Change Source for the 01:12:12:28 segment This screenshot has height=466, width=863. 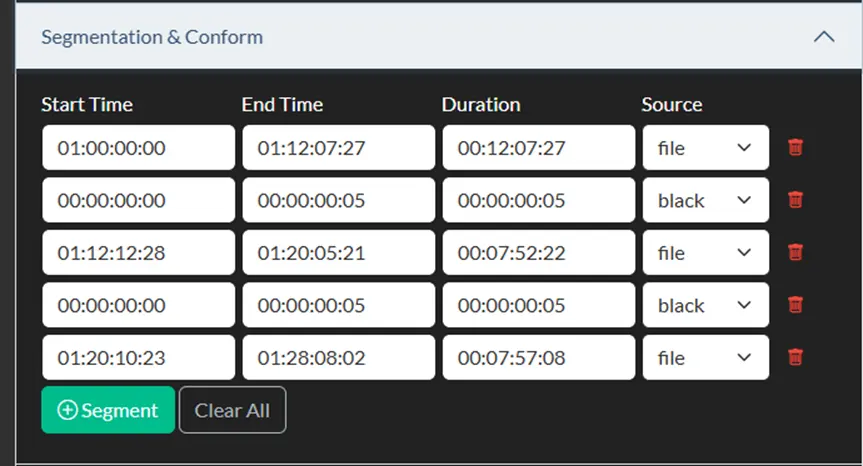[705, 252]
